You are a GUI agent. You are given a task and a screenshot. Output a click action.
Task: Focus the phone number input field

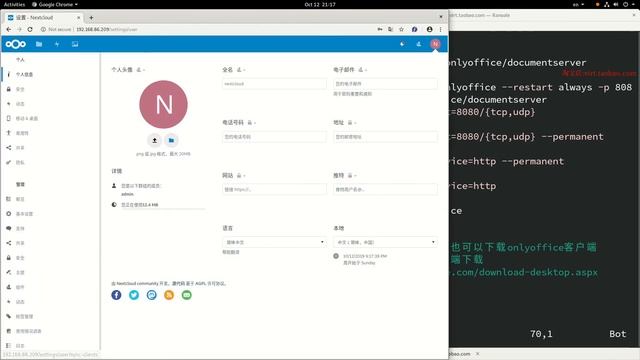274,137
